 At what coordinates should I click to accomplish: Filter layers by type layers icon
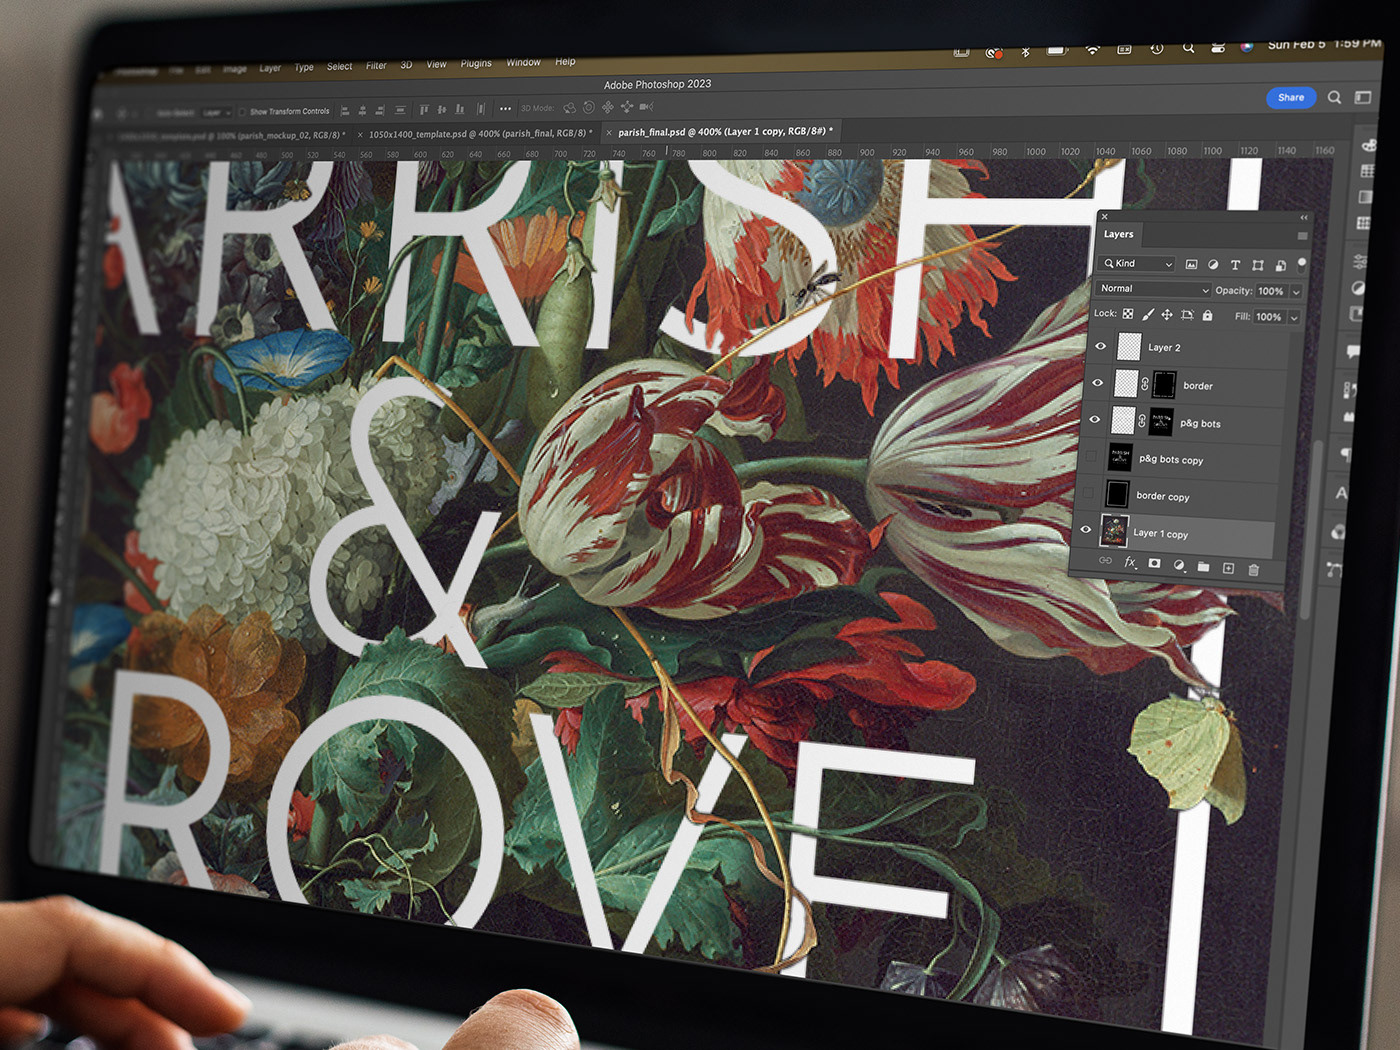pyautogui.click(x=1235, y=265)
